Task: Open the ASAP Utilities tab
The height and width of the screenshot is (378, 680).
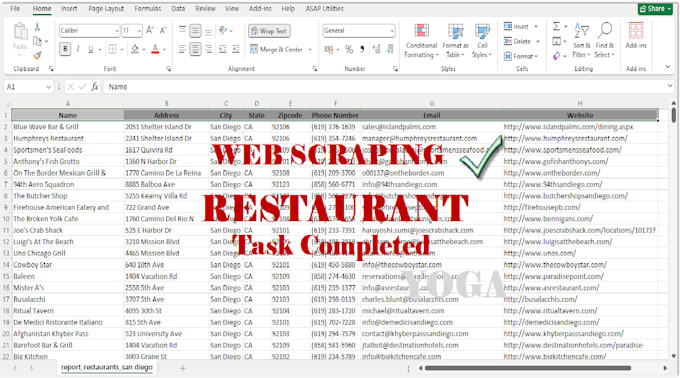Action: [324, 8]
